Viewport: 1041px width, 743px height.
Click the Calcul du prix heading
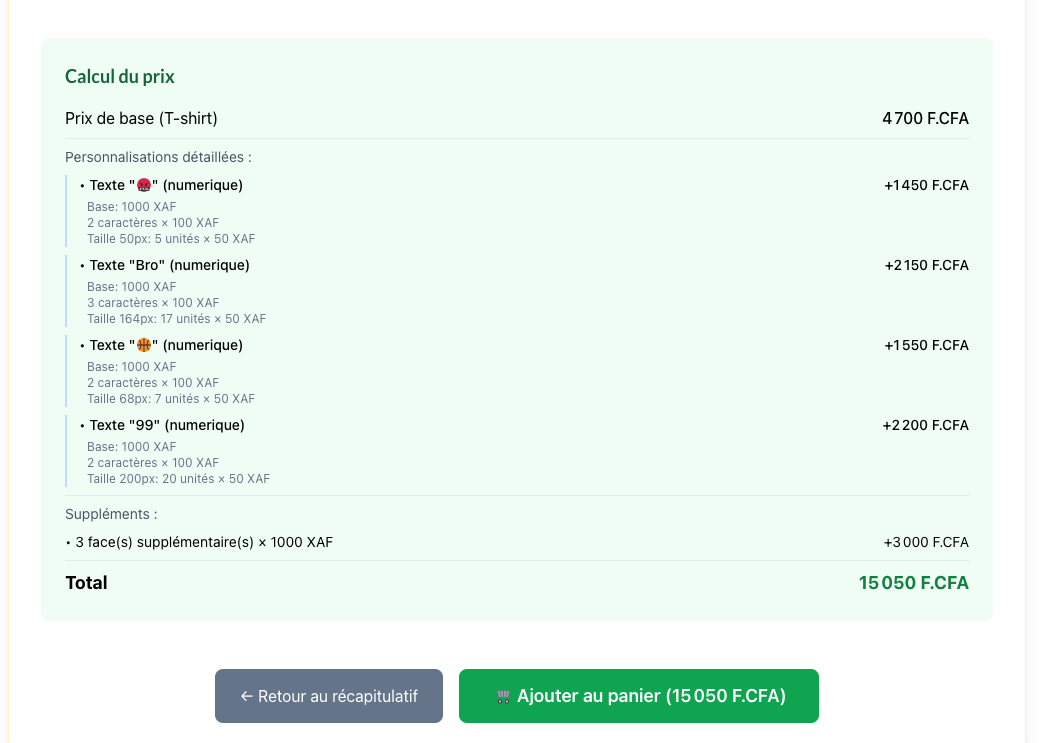(x=120, y=77)
